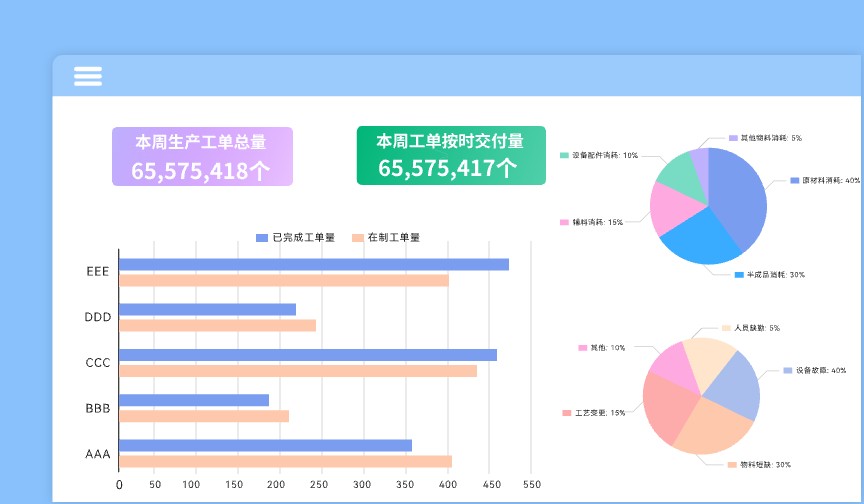The width and height of the screenshot is (864, 504).
Task: Click the 工艺变更 15% label swatch
Action: pos(566,412)
